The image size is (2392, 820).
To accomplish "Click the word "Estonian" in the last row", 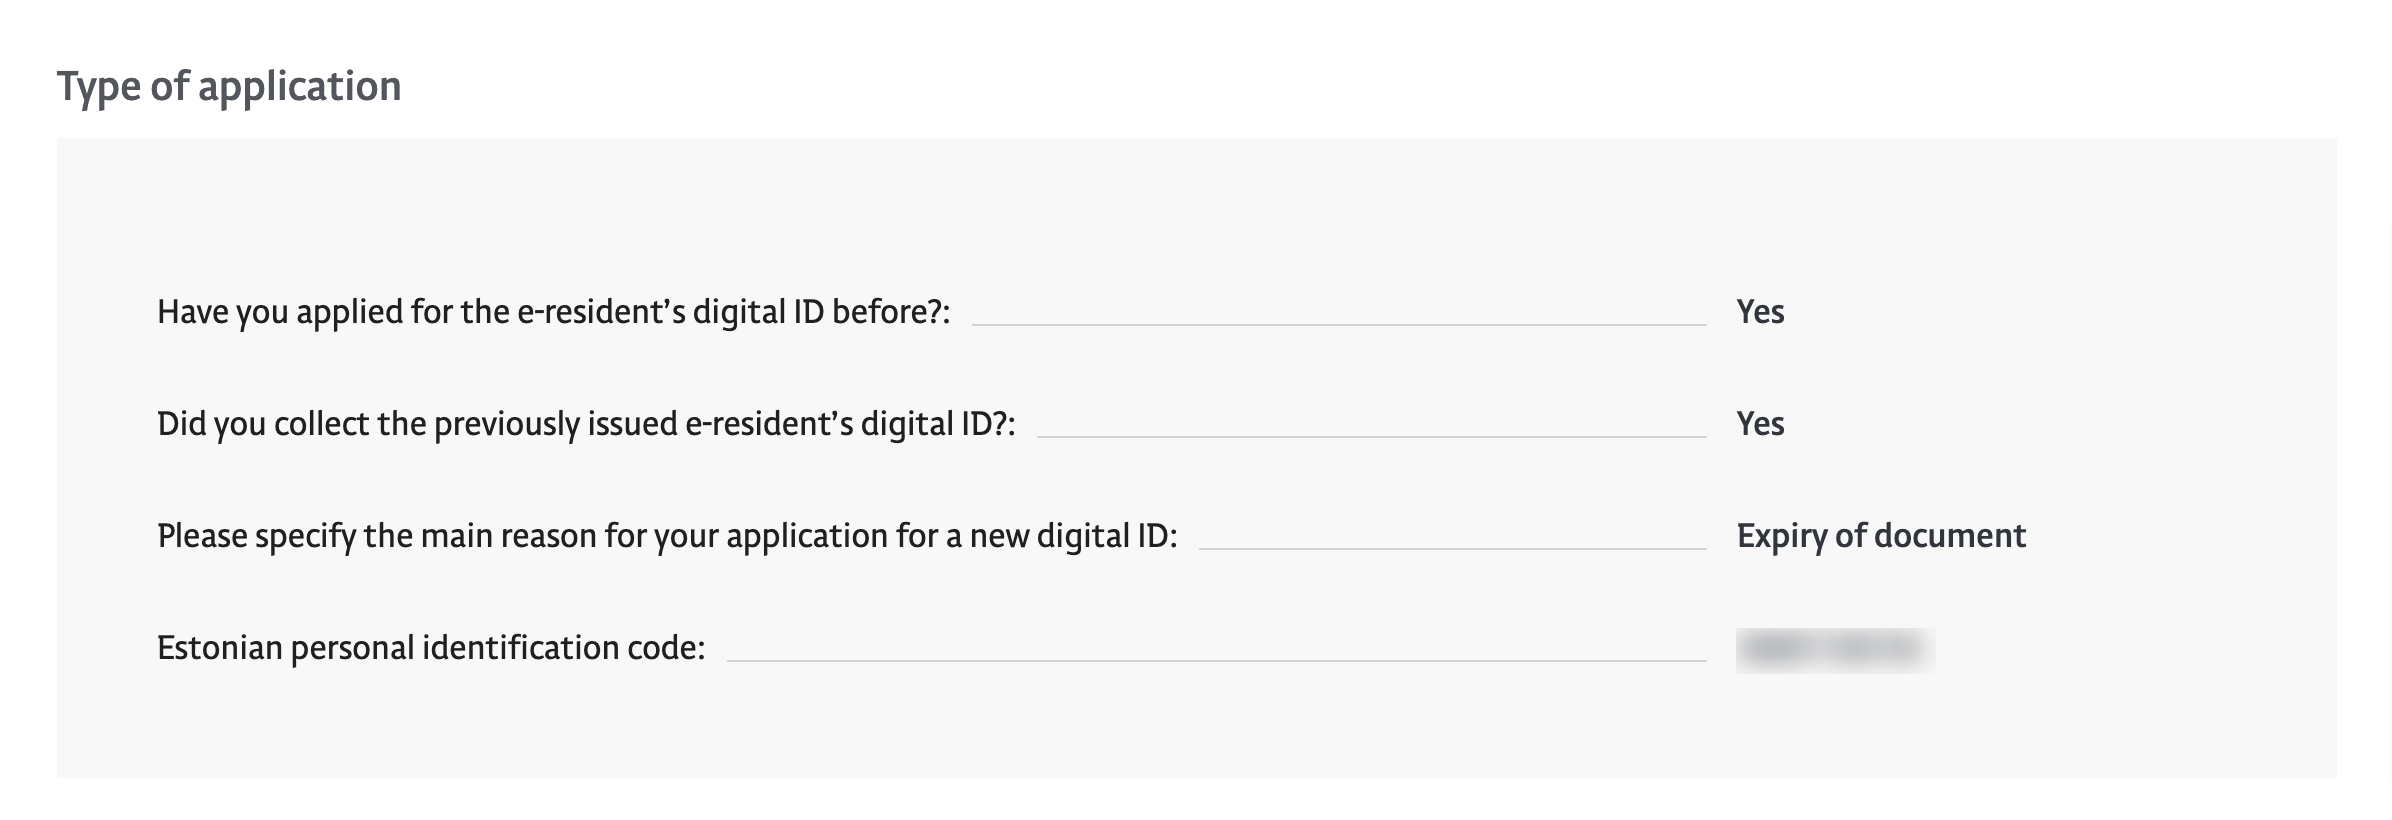I will point(219,648).
